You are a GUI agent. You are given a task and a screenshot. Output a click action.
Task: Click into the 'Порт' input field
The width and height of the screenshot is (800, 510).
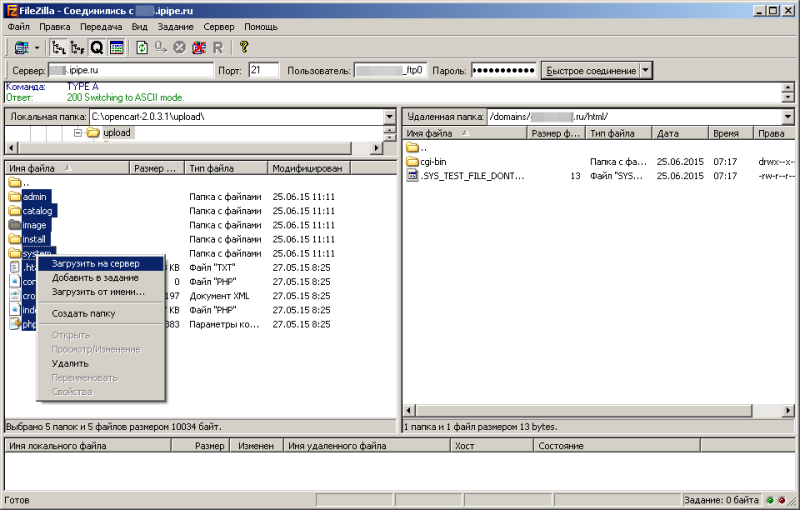[x=263, y=71]
